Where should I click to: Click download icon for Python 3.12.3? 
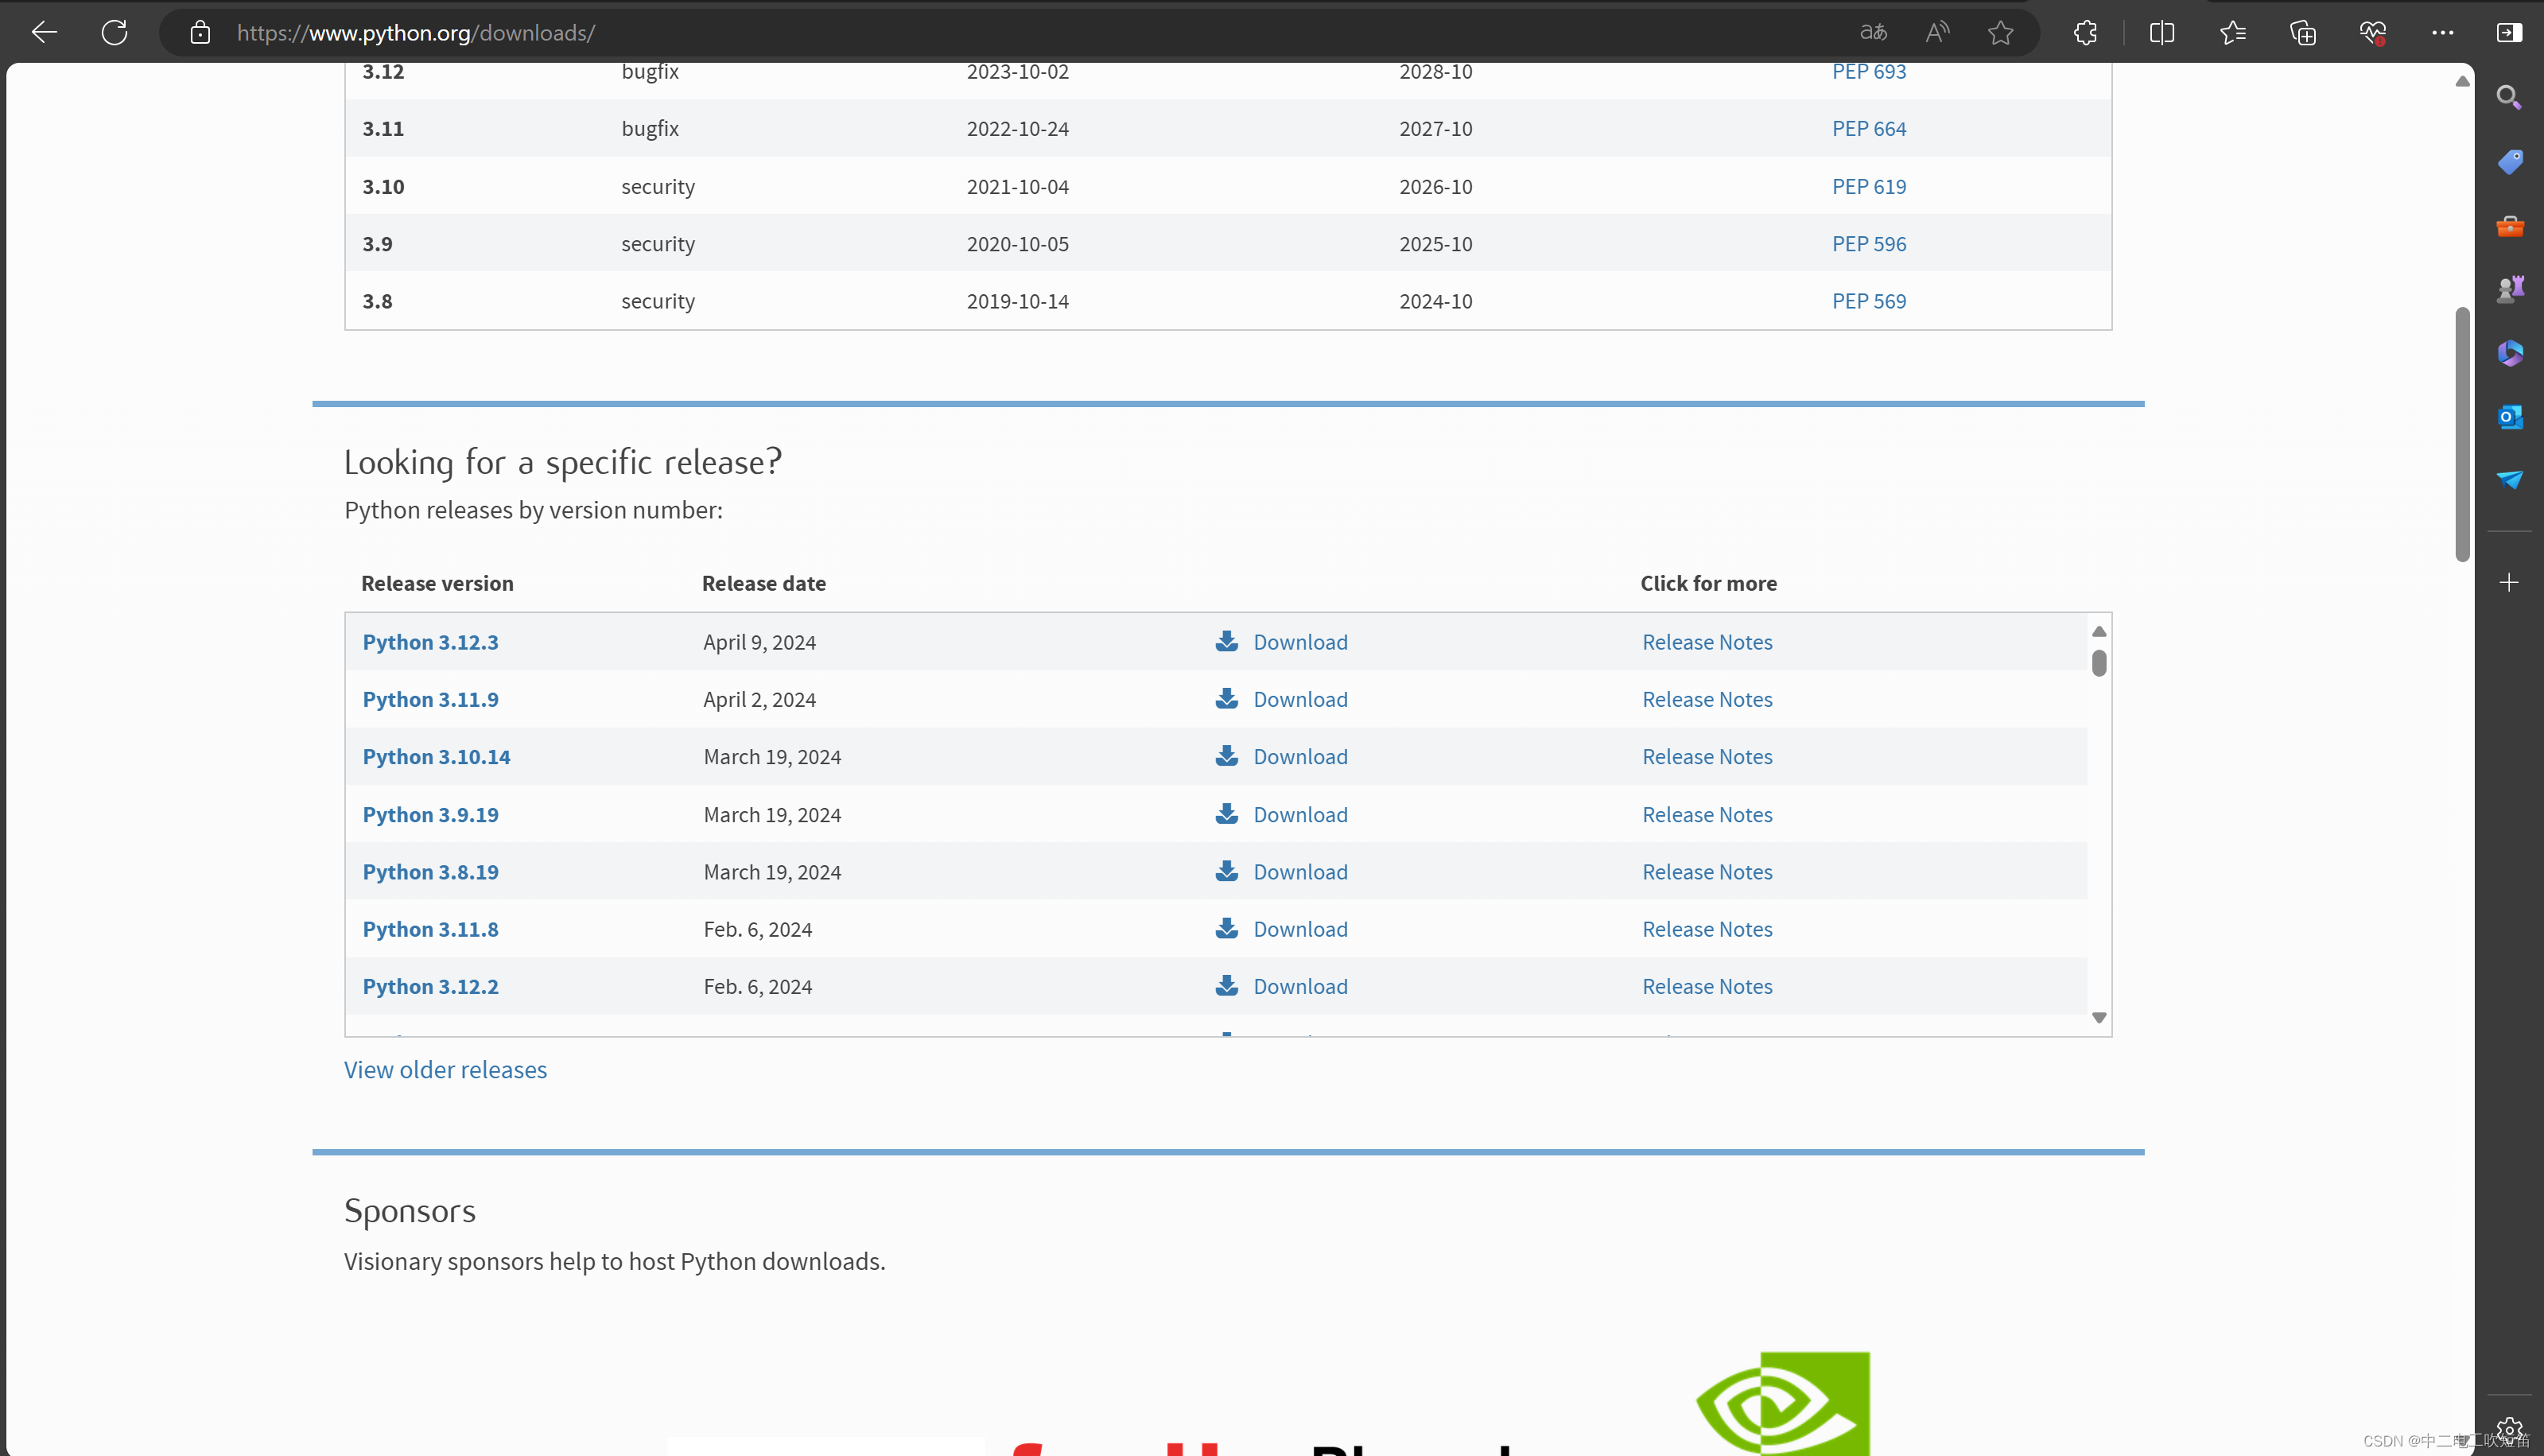click(x=1227, y=641)
